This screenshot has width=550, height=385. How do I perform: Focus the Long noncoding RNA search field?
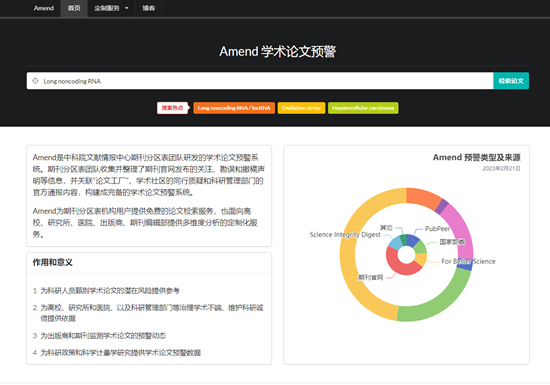(x=260, y=81)
